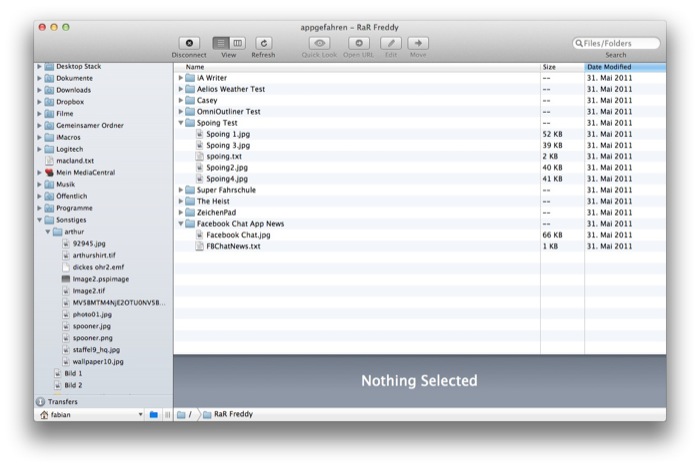Click the Transfers info icon
This screenshot has width=700, height=468.
[41, 401]
